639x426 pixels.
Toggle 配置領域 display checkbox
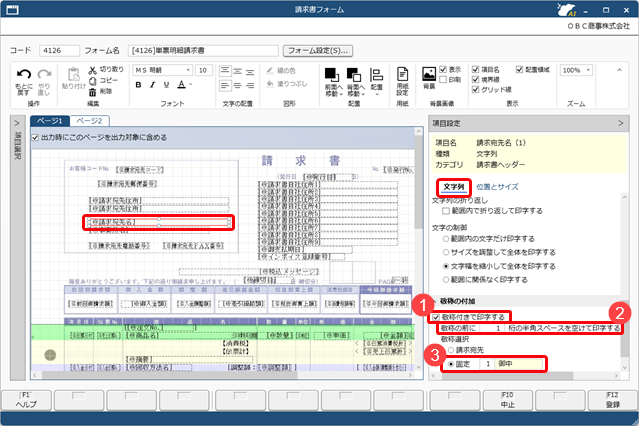[x=519, y=69]
